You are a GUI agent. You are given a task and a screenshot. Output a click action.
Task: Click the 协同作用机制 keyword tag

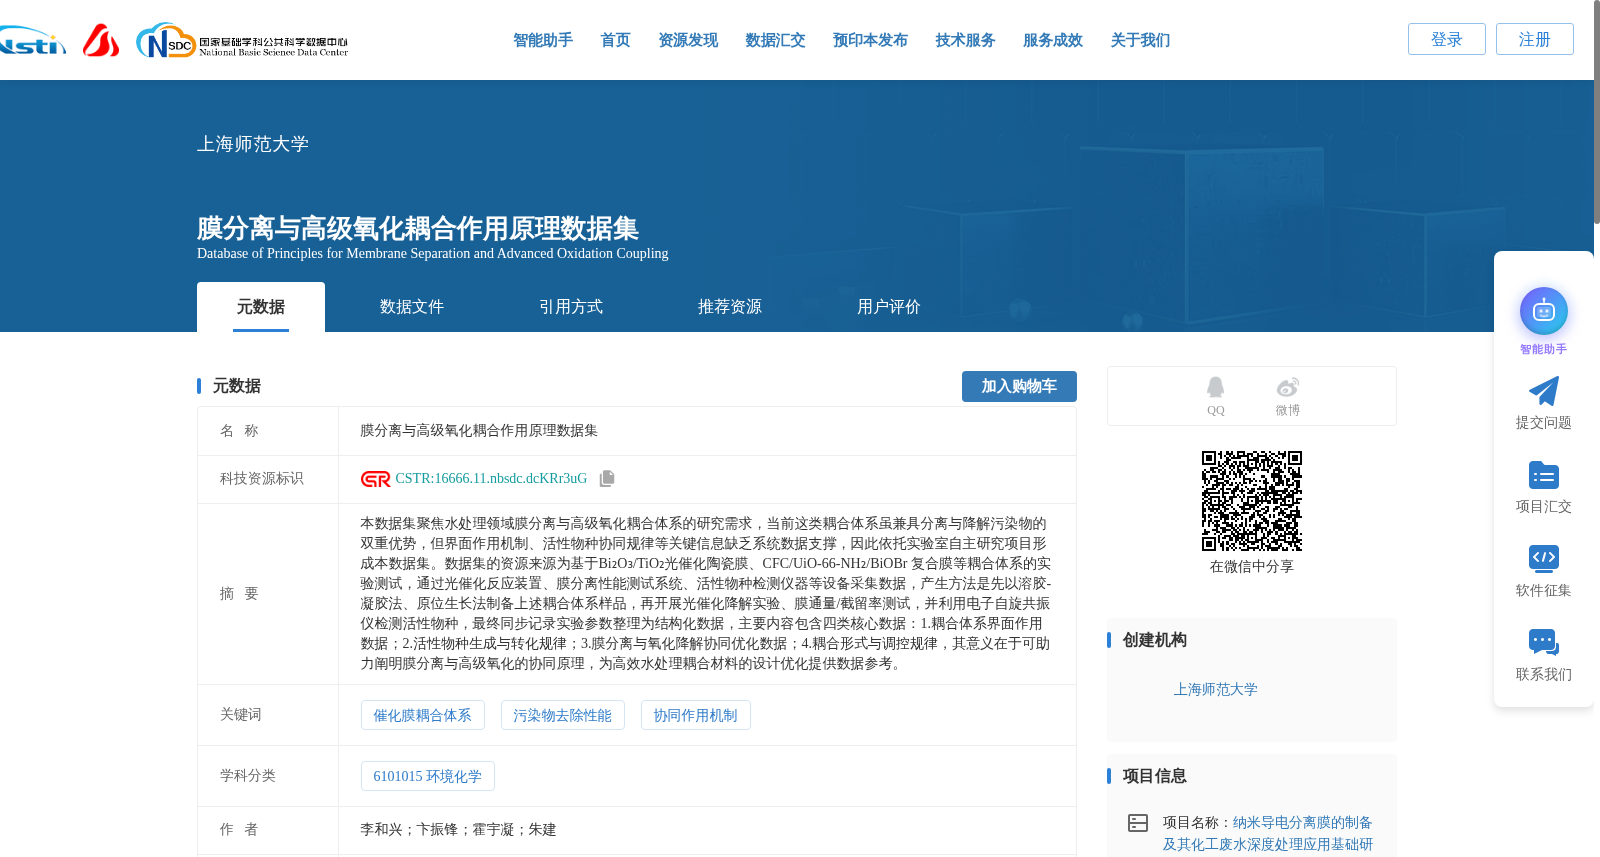[695, 715]
